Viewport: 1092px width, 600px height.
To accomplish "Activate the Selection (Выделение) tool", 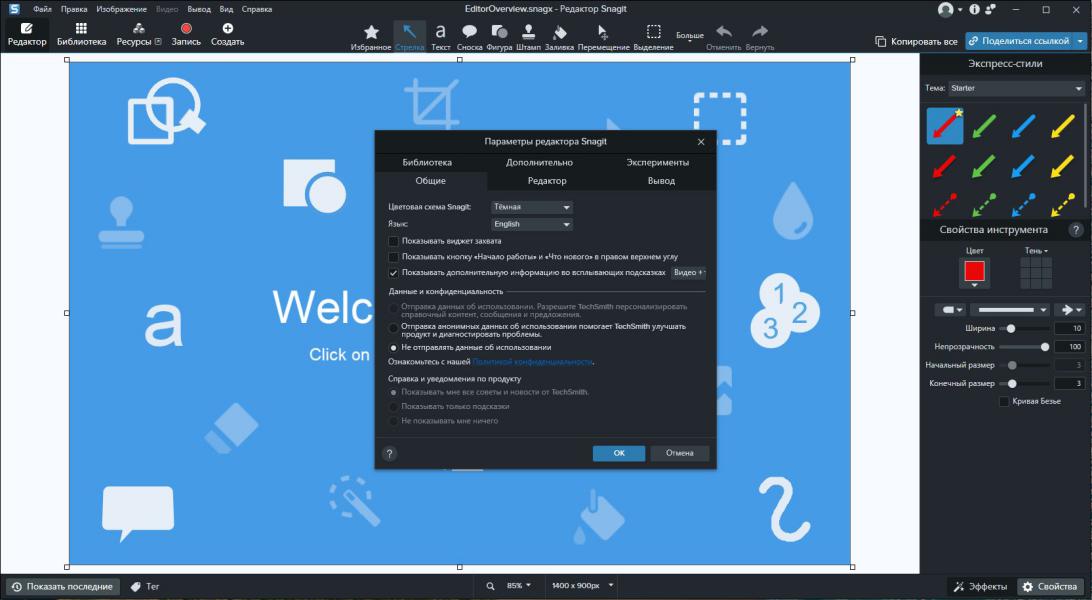I will tap(653, 36).
